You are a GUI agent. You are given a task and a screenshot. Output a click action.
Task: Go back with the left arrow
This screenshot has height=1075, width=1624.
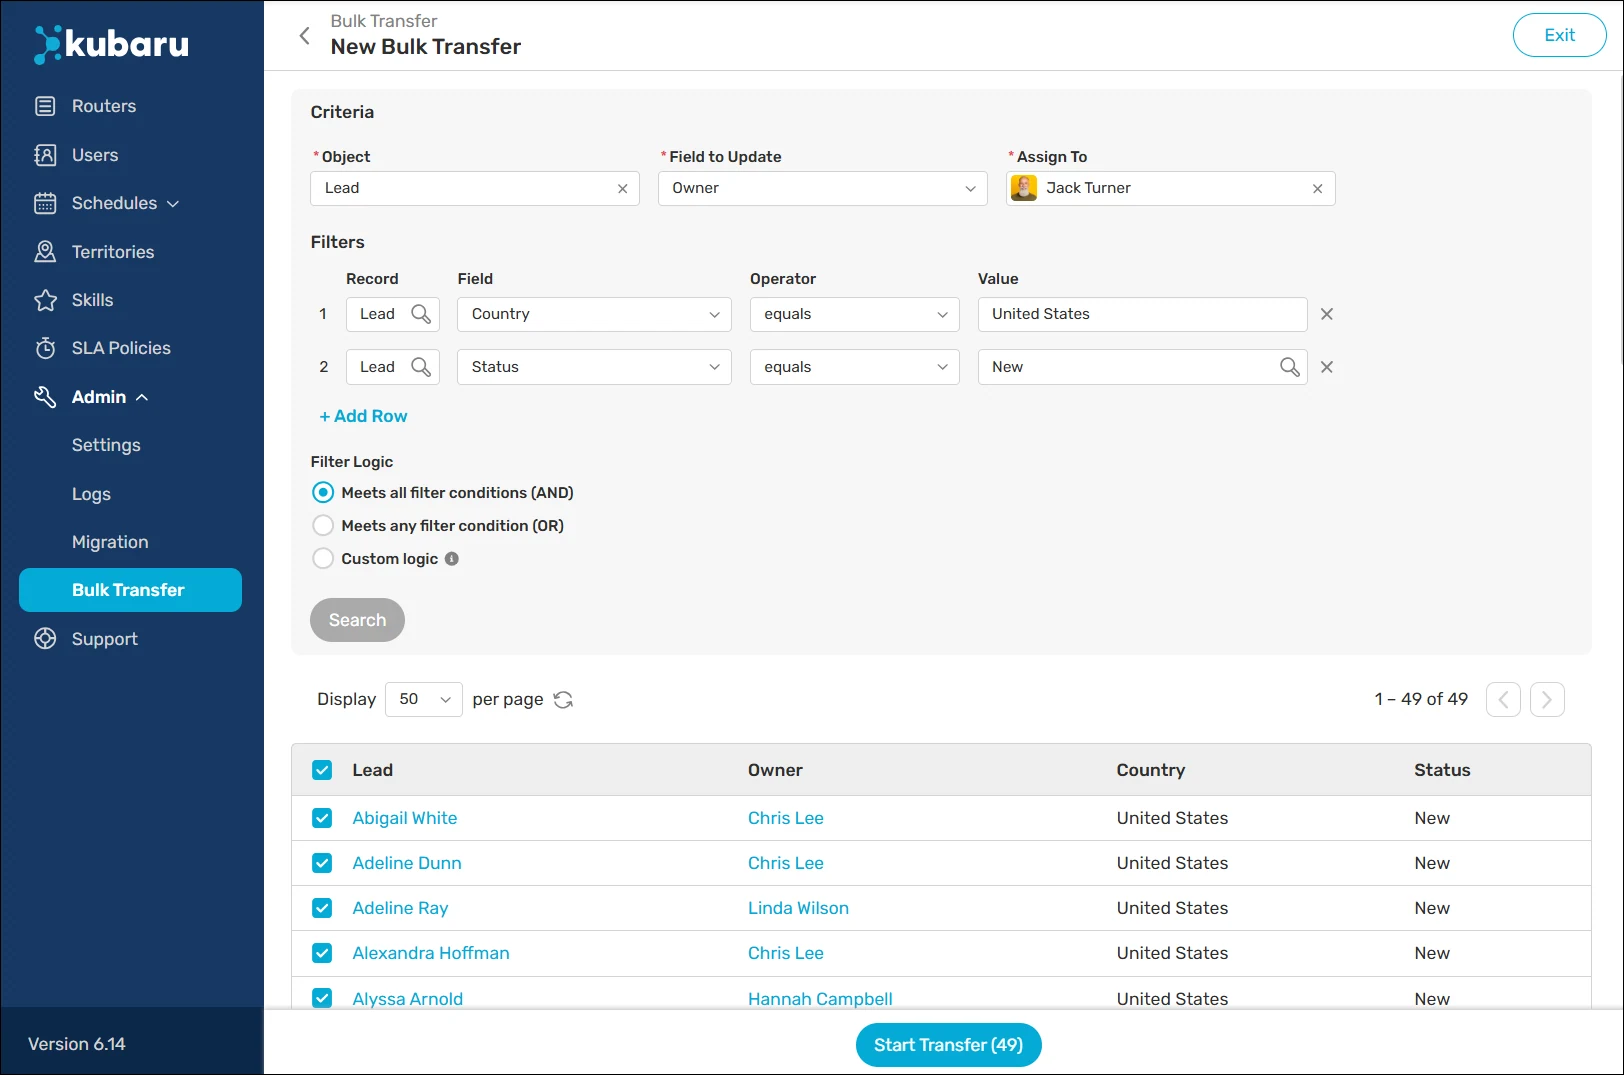[x=305, y=36]
